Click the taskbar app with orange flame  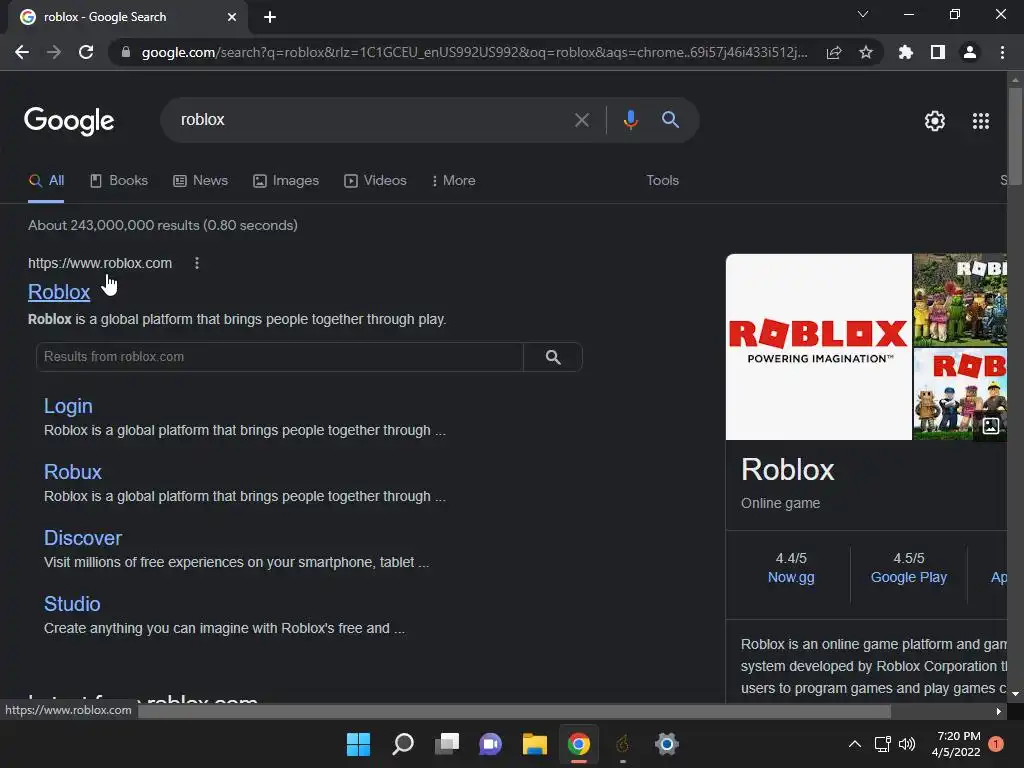point(623,744)
